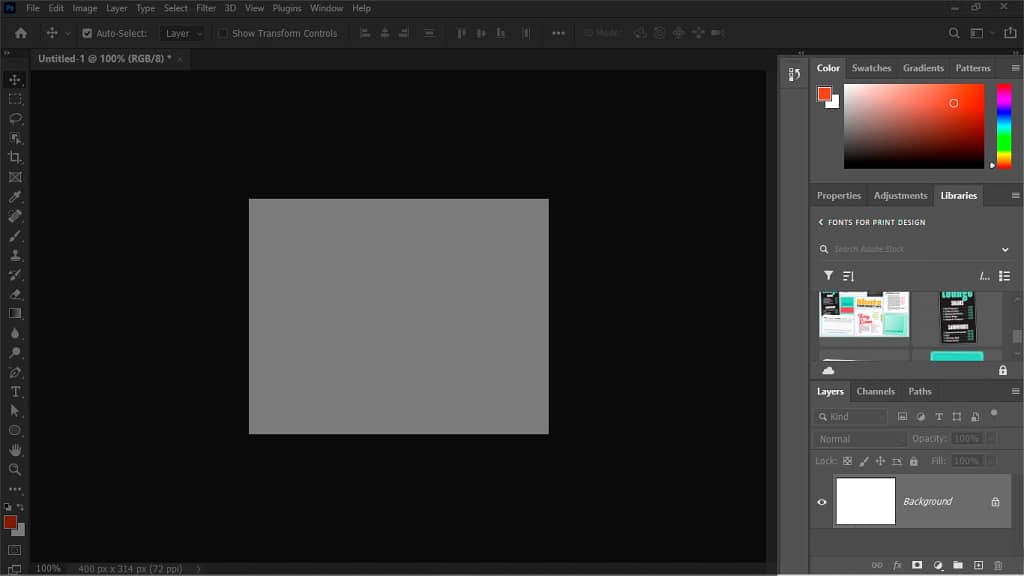Click the red foreground color swatch in Color panel

point(824,93)
